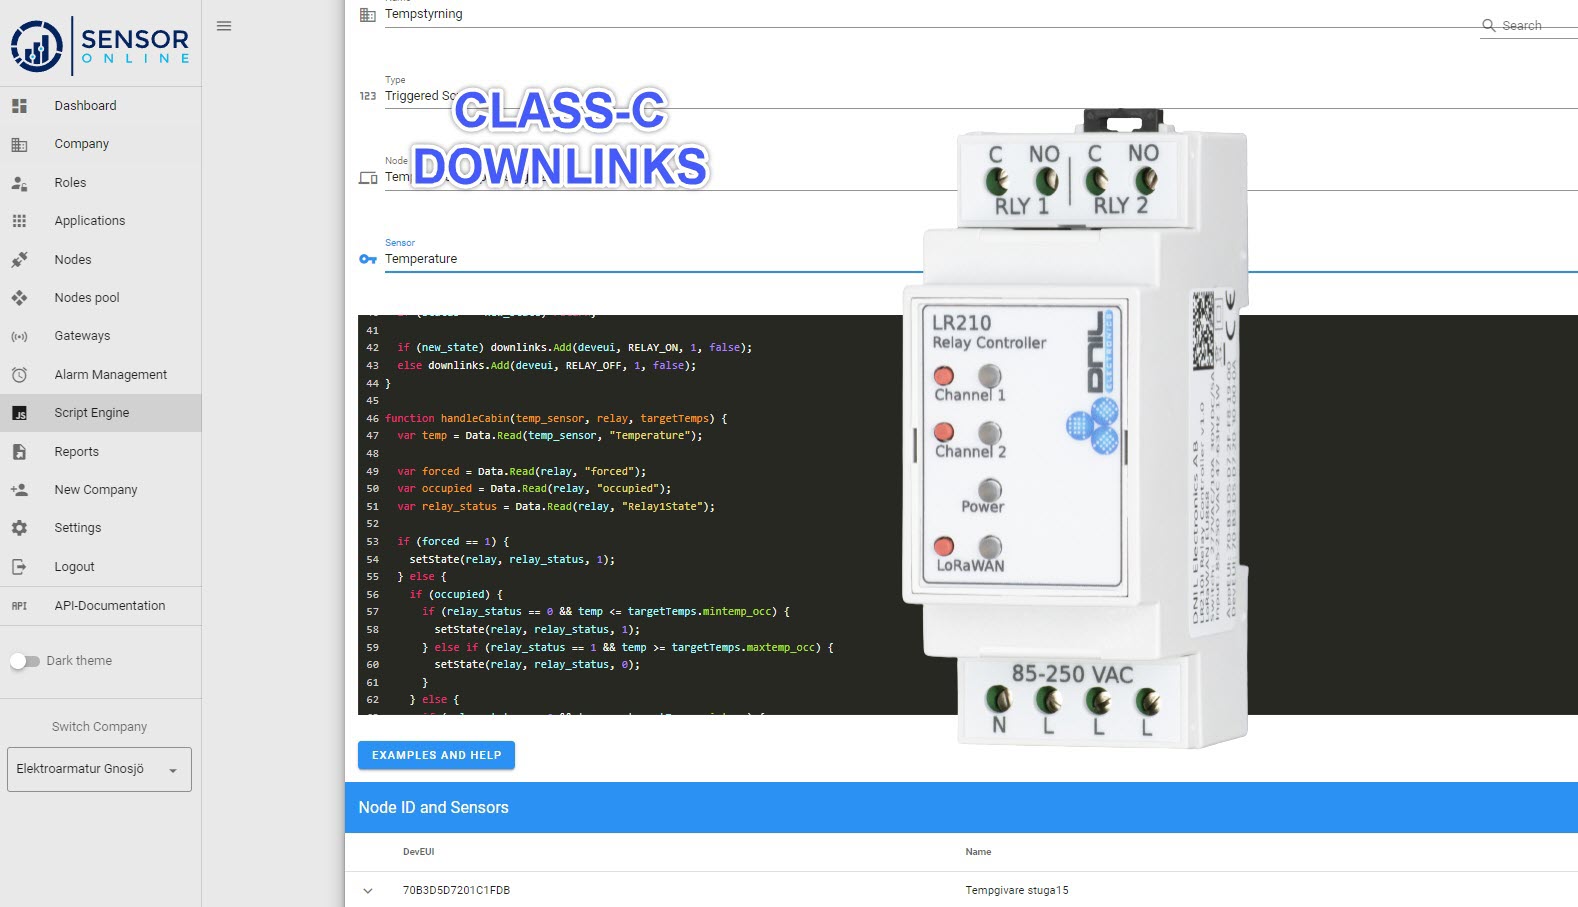Click the Dashboard sidebar icon
This screenshot has width=1578, height=907.
tap(19, 106)
